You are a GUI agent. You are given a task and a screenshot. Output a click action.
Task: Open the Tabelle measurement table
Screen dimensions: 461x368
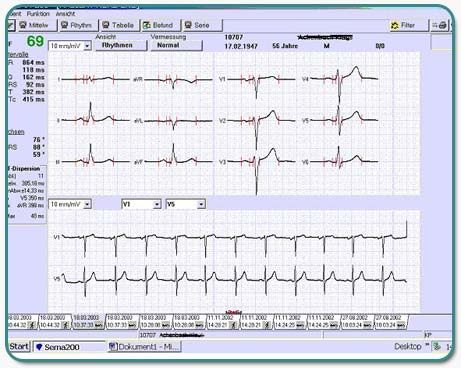pos(120,25)
